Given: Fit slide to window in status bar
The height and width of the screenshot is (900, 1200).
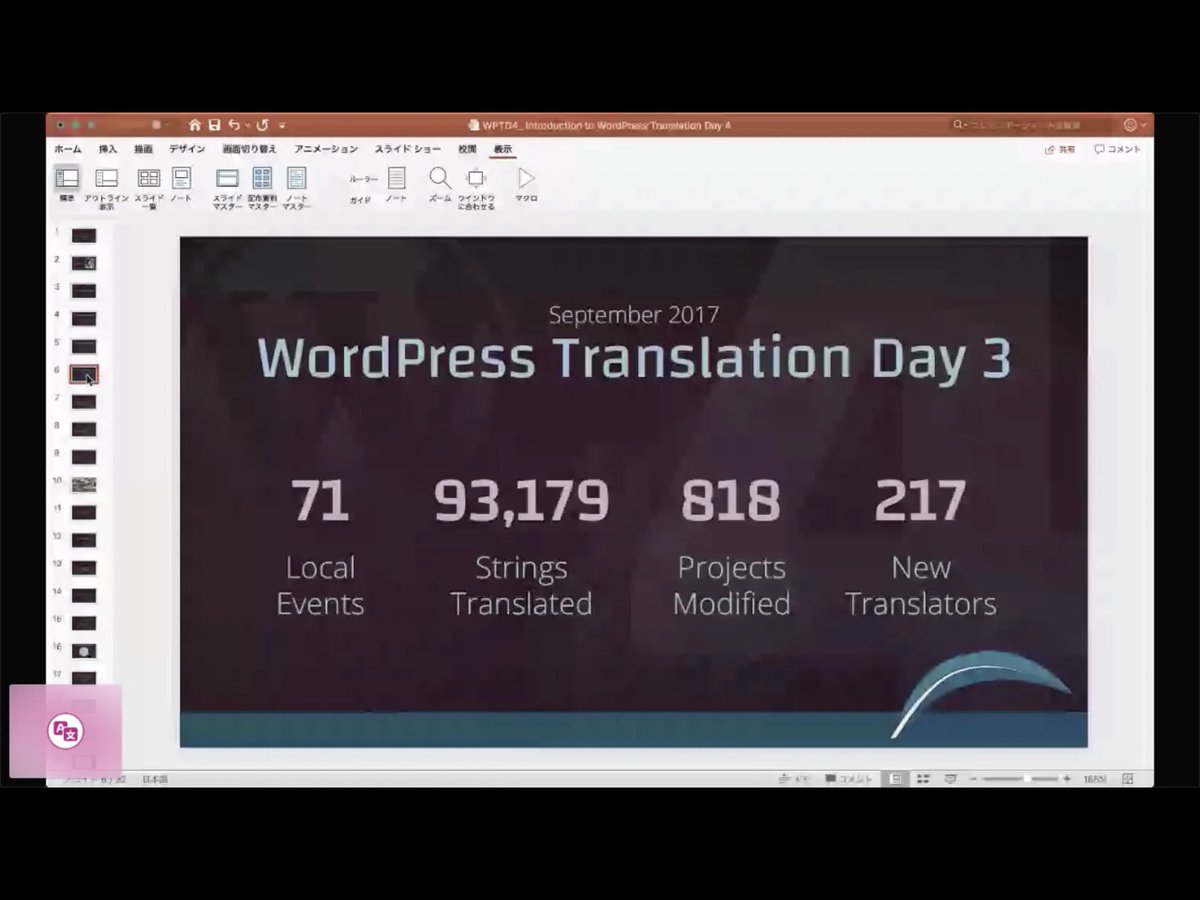Looking at the screenshot, I should pyautogui.click(x=1128, y=779).
